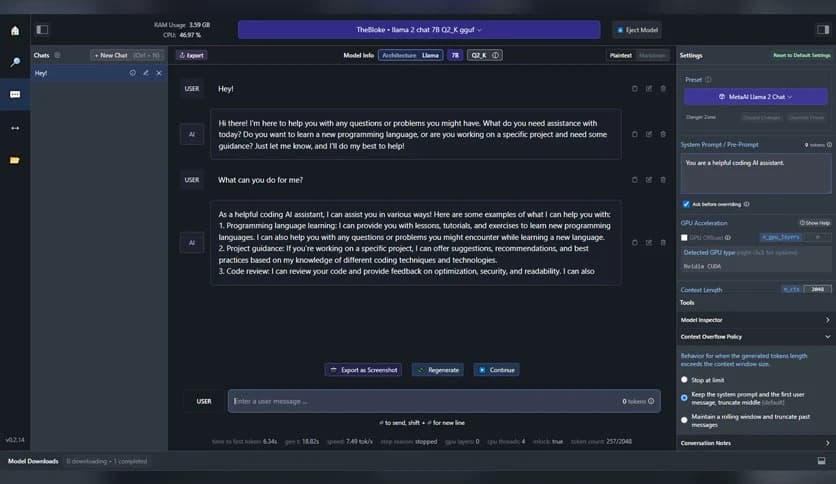Image resolution: width=836 pixels, height=484 pixels.
Task: Enable the GPU Offload checkbox
Action: tap(684, 238)
